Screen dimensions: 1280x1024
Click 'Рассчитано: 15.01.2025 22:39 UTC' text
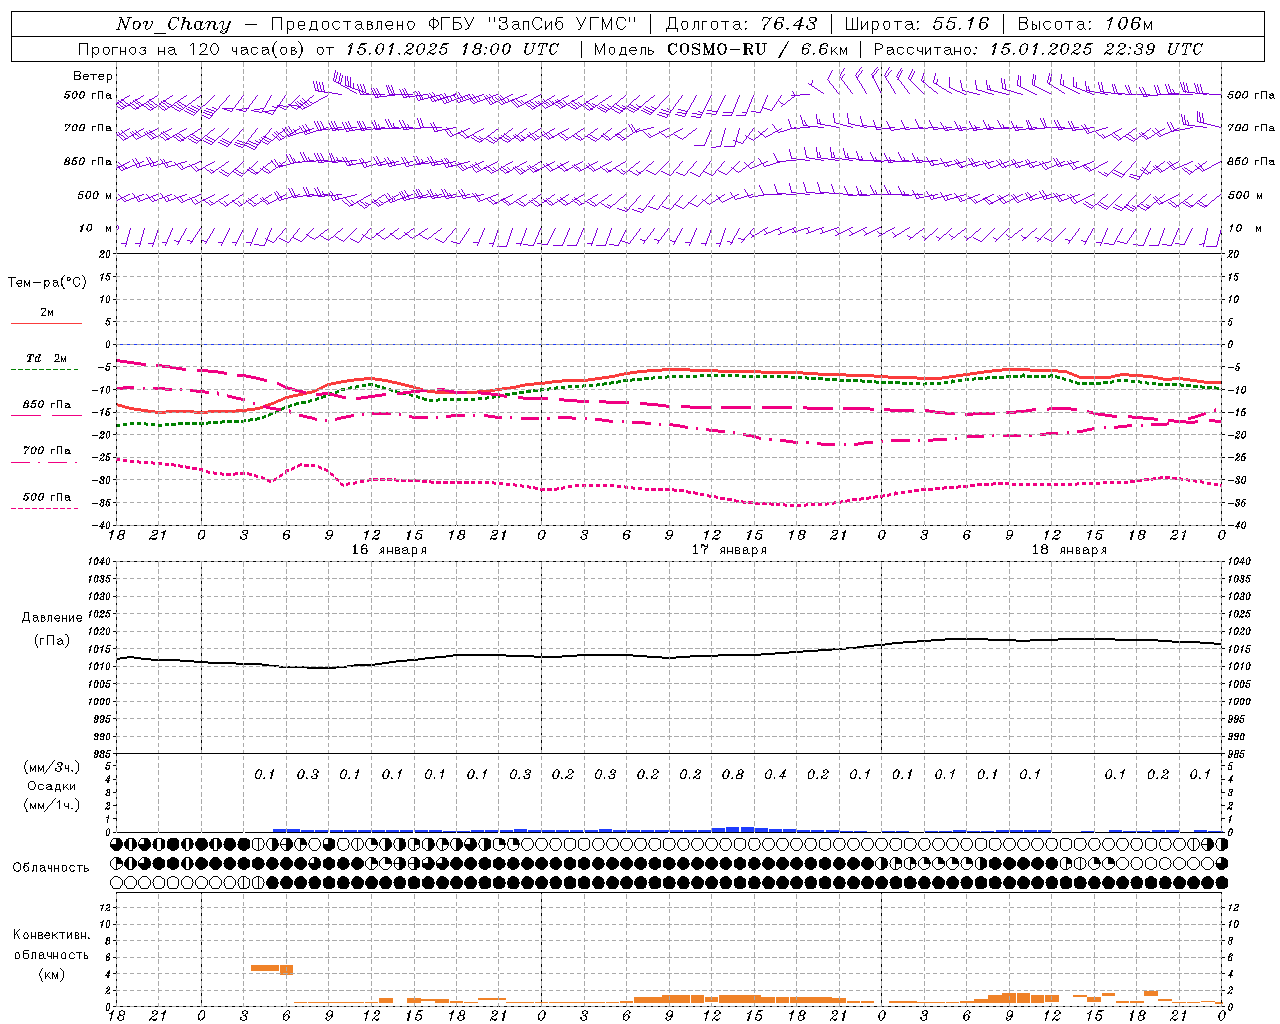point(1038,49)
